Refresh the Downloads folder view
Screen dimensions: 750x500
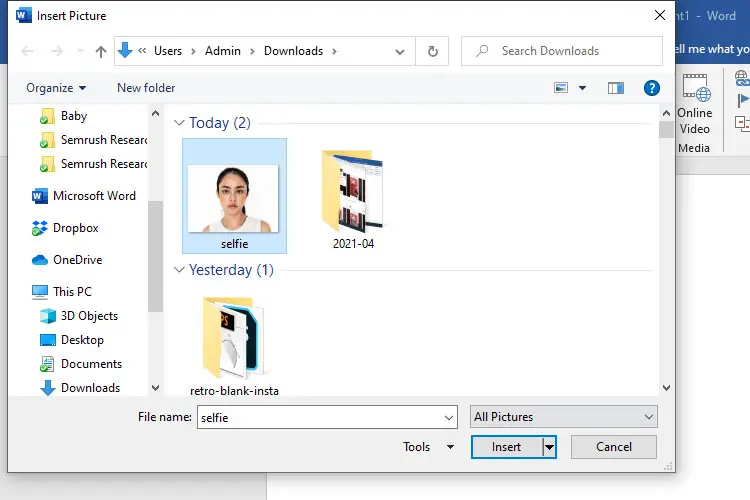pos(432,51)
